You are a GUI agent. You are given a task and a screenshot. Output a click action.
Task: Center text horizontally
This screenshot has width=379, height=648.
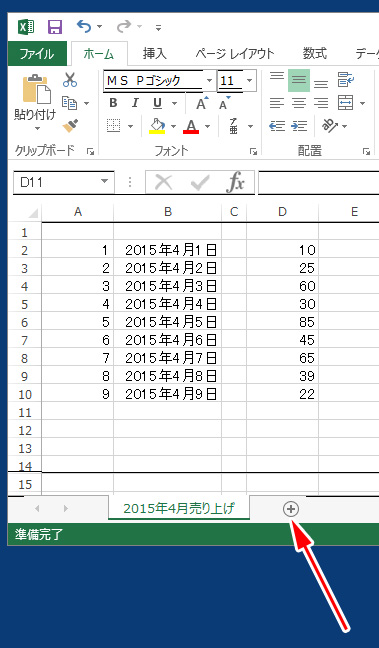(x=299, y=103)
